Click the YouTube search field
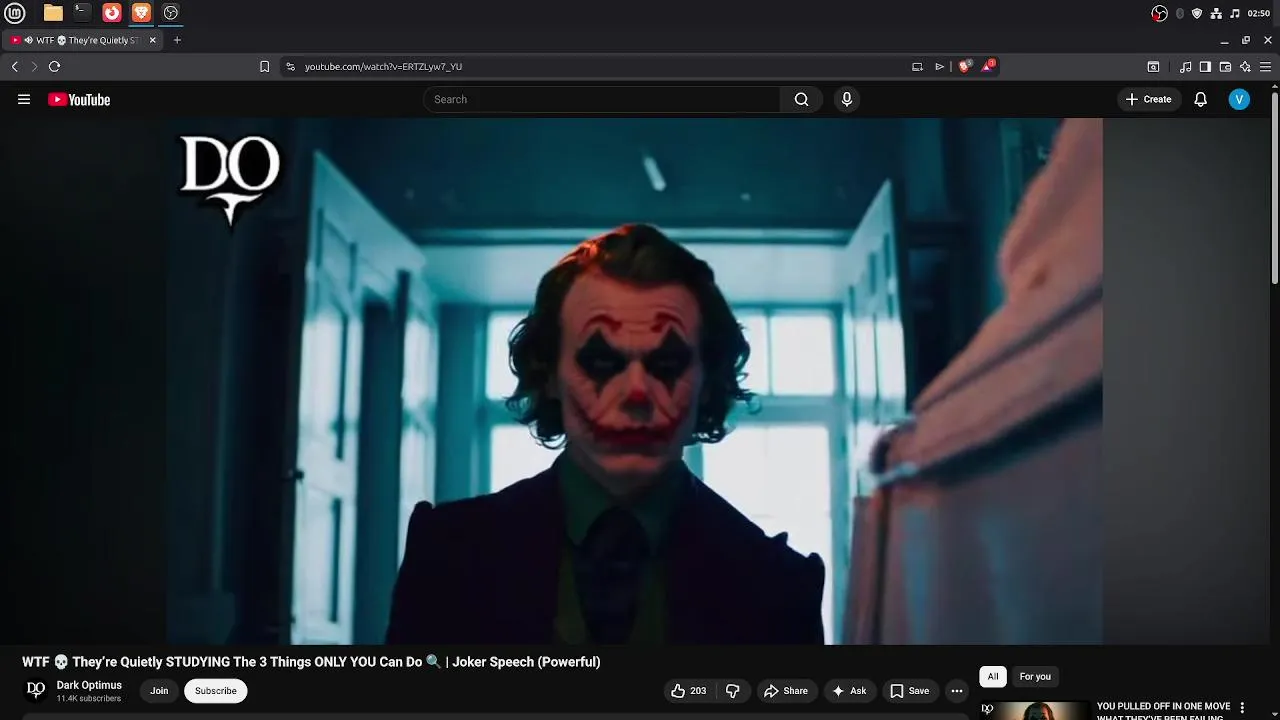This screenshot has width=1280, height=720. 601,99
